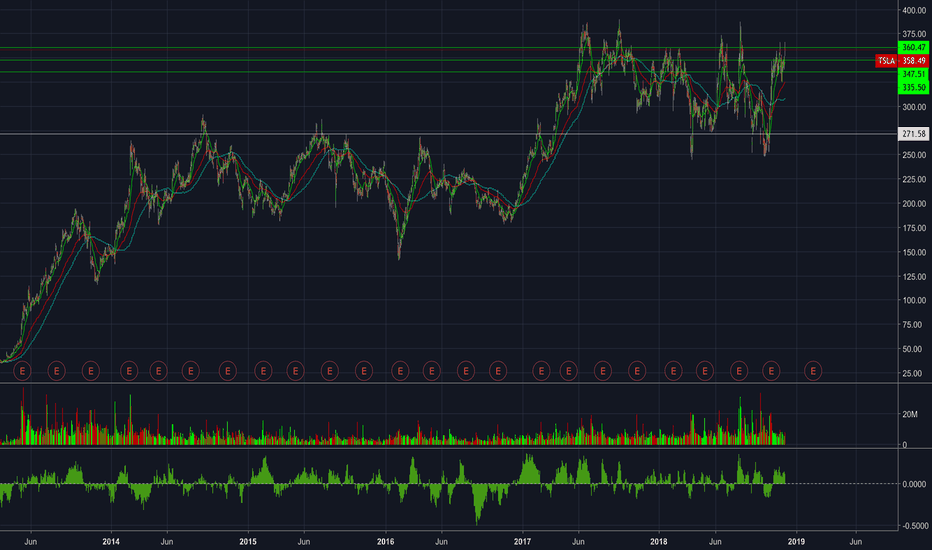Select the 271.58 white price label

pyautogui.click(x=914, y=134)
